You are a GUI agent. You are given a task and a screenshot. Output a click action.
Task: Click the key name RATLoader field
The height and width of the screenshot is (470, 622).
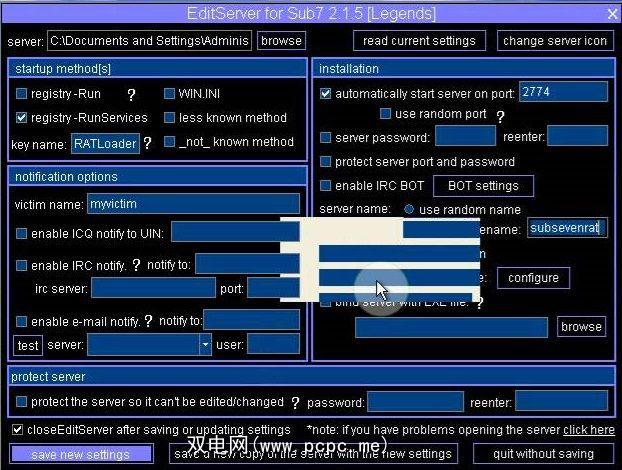[105, 144]
